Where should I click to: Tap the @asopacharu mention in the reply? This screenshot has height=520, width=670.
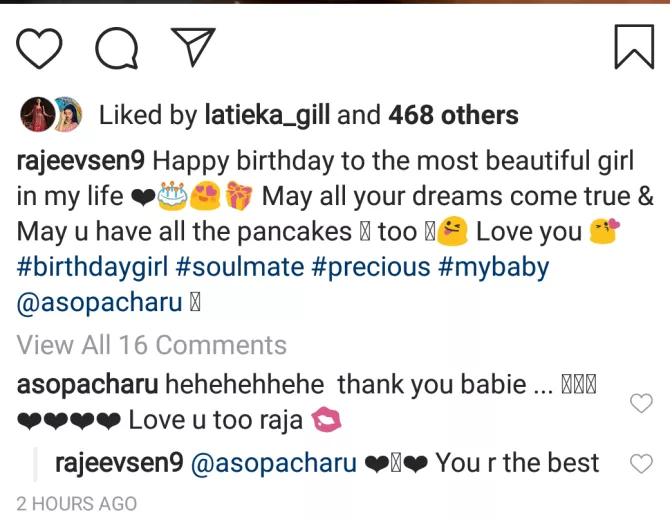pos(275,463)
